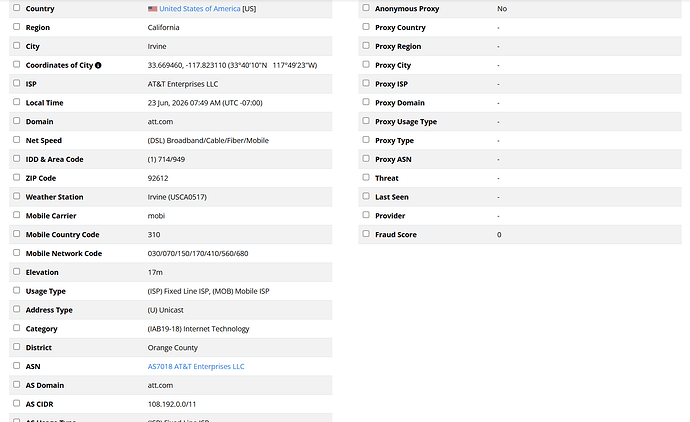Screen dimensions: 690x422
Task: Check the Mobile Carrier checkbox
Action: click(x=17, y=215)
